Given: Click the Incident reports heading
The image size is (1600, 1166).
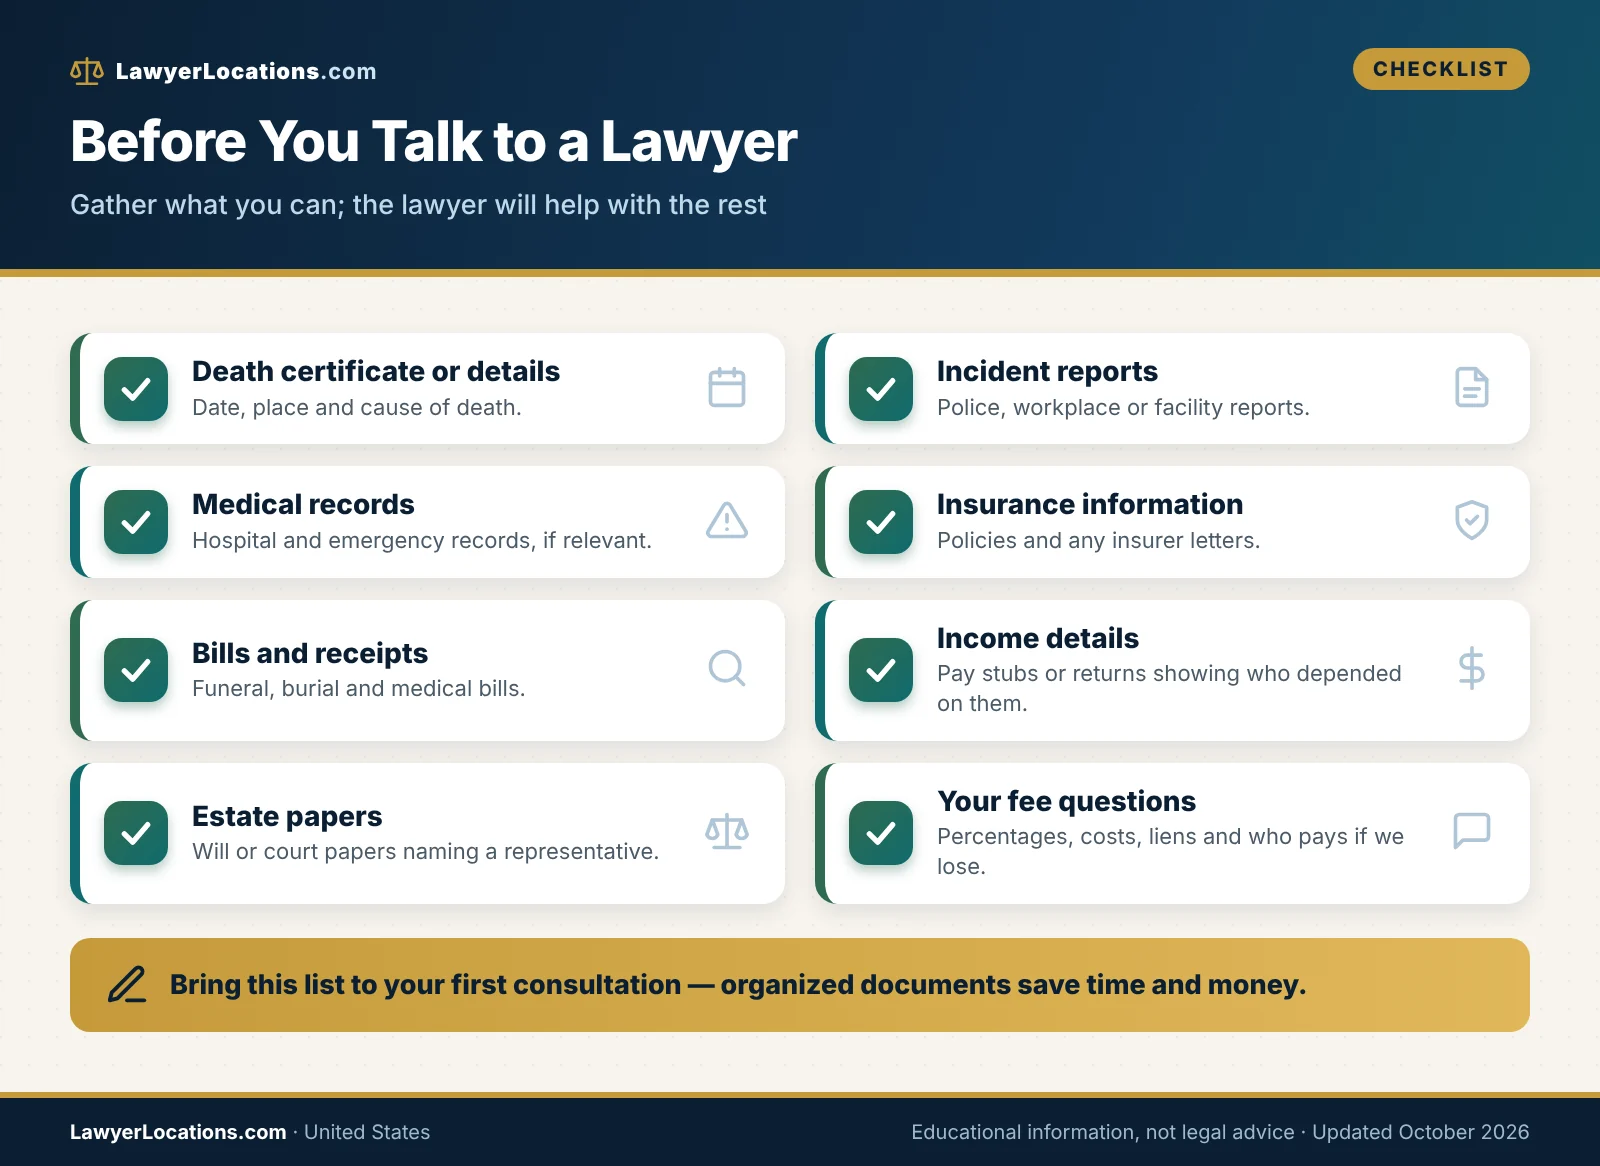Looking at the screenshot, I should pos(1048,372).
